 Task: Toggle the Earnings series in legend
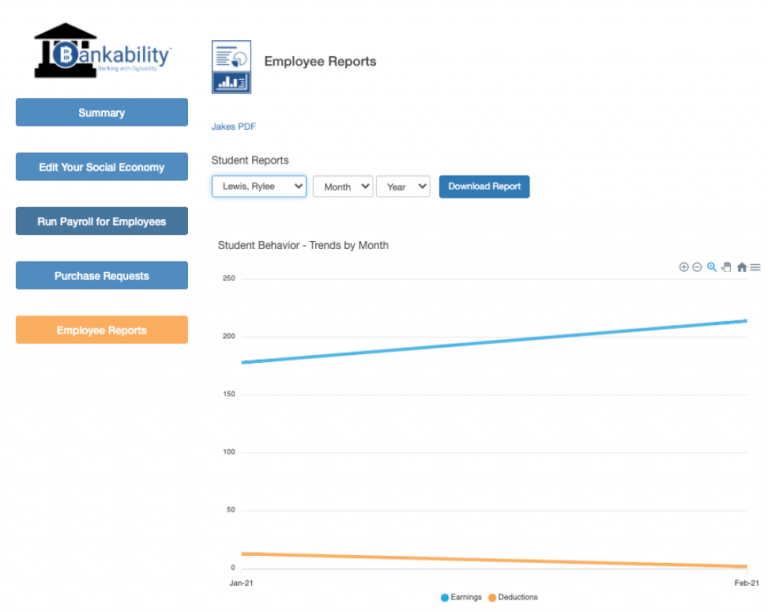(461, 597)
